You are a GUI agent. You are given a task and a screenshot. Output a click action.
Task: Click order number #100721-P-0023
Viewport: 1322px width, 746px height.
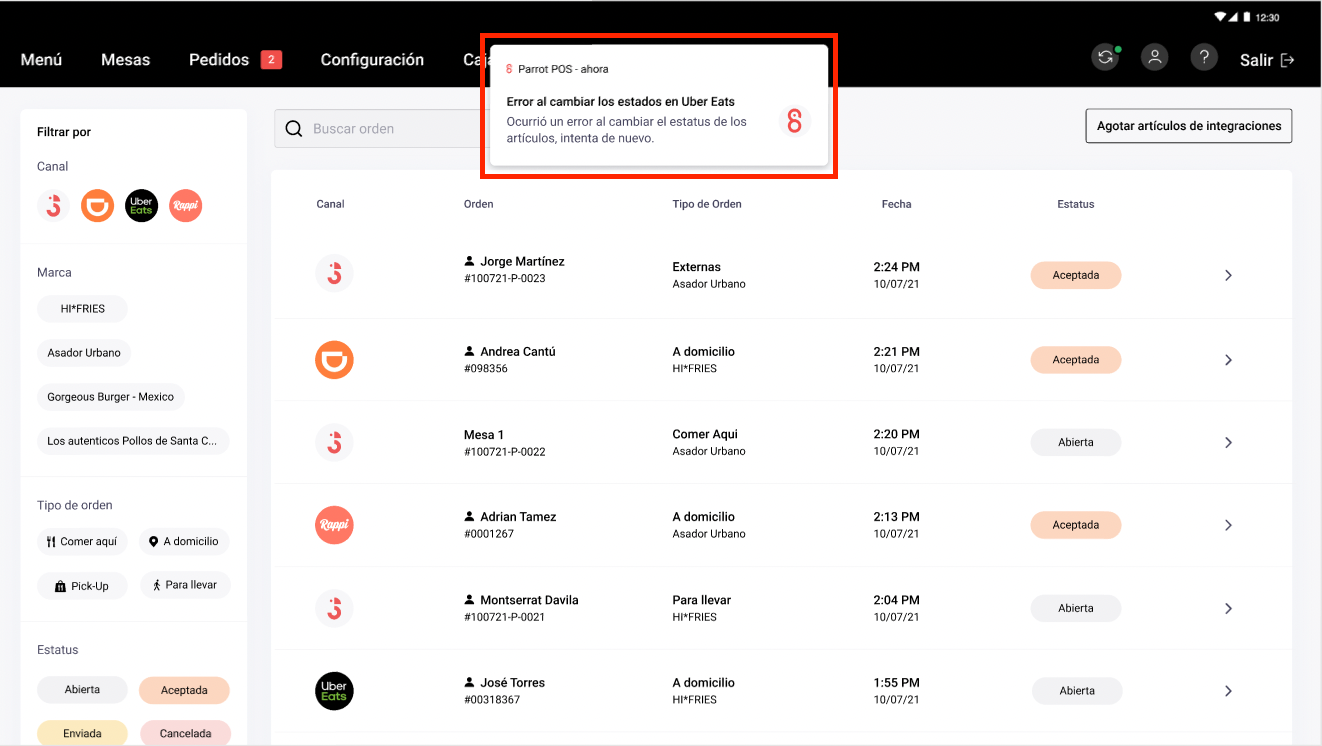pyautogui.click(x=505, y=279)
